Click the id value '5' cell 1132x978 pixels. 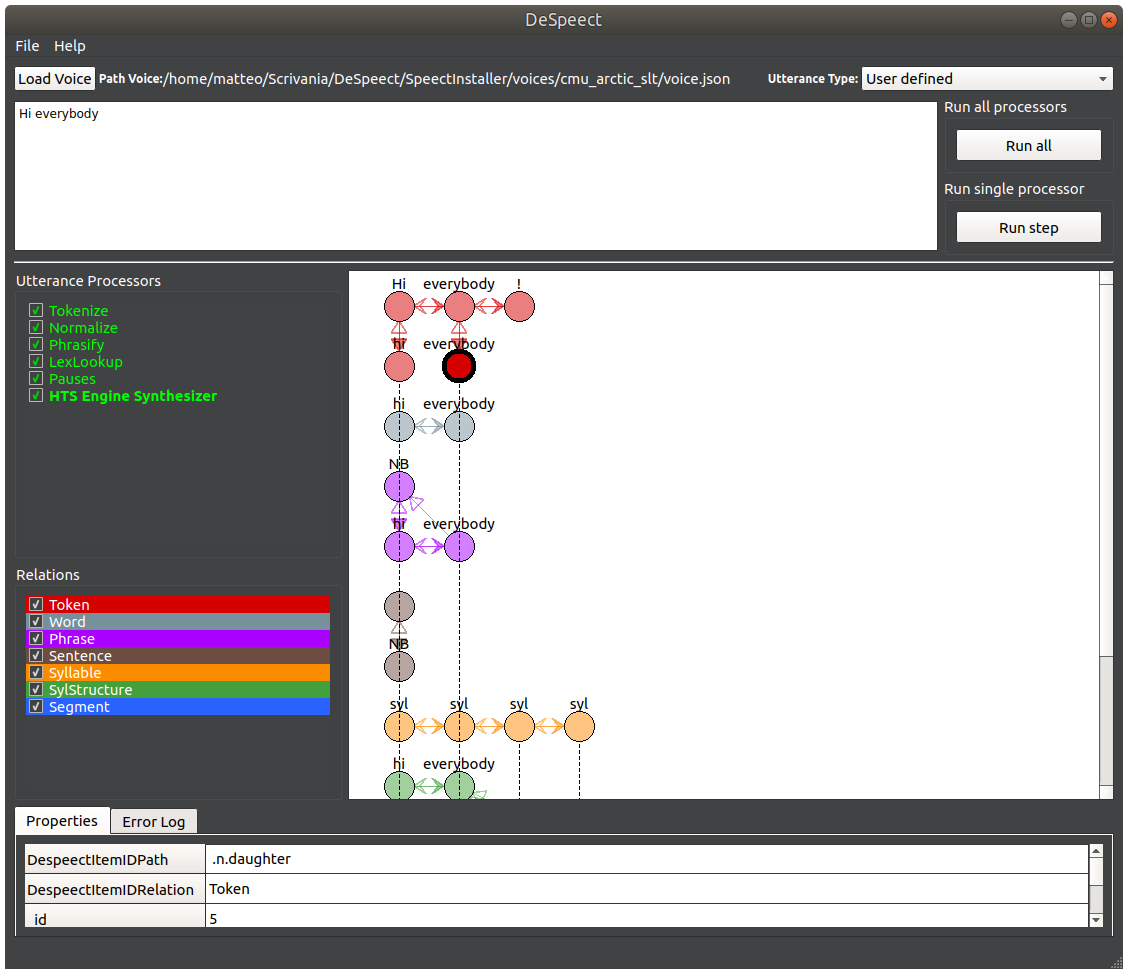(x=647, y=917)
